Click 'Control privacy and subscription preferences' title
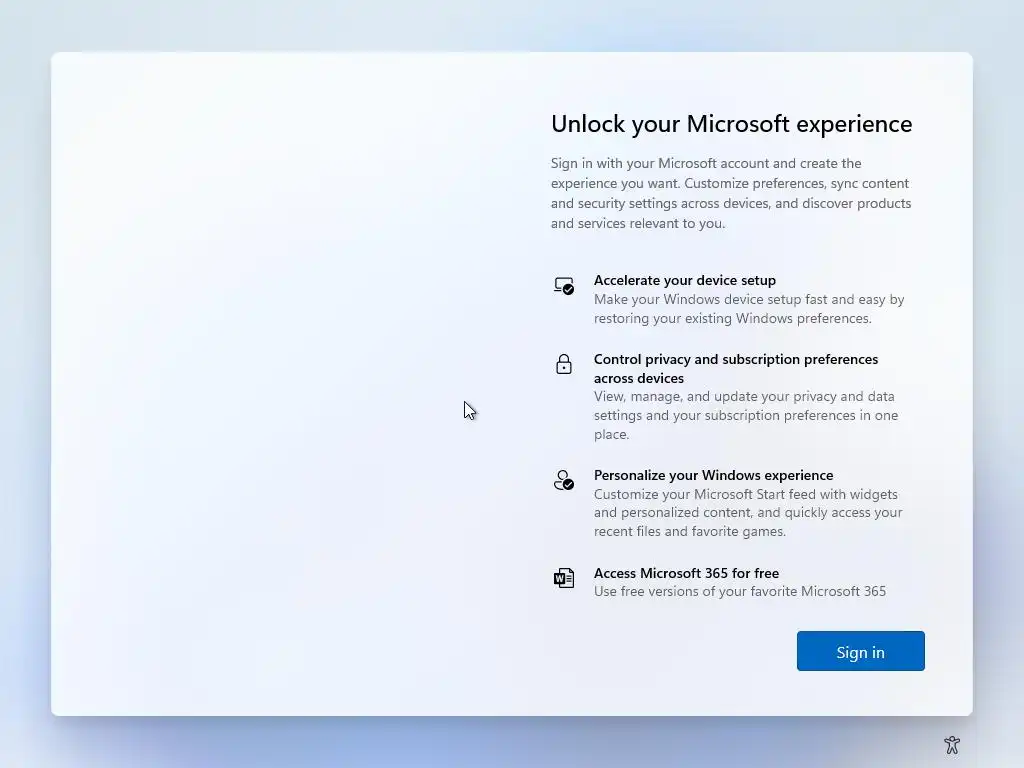Screen dimensions: 1024x768 pos(736,368)
